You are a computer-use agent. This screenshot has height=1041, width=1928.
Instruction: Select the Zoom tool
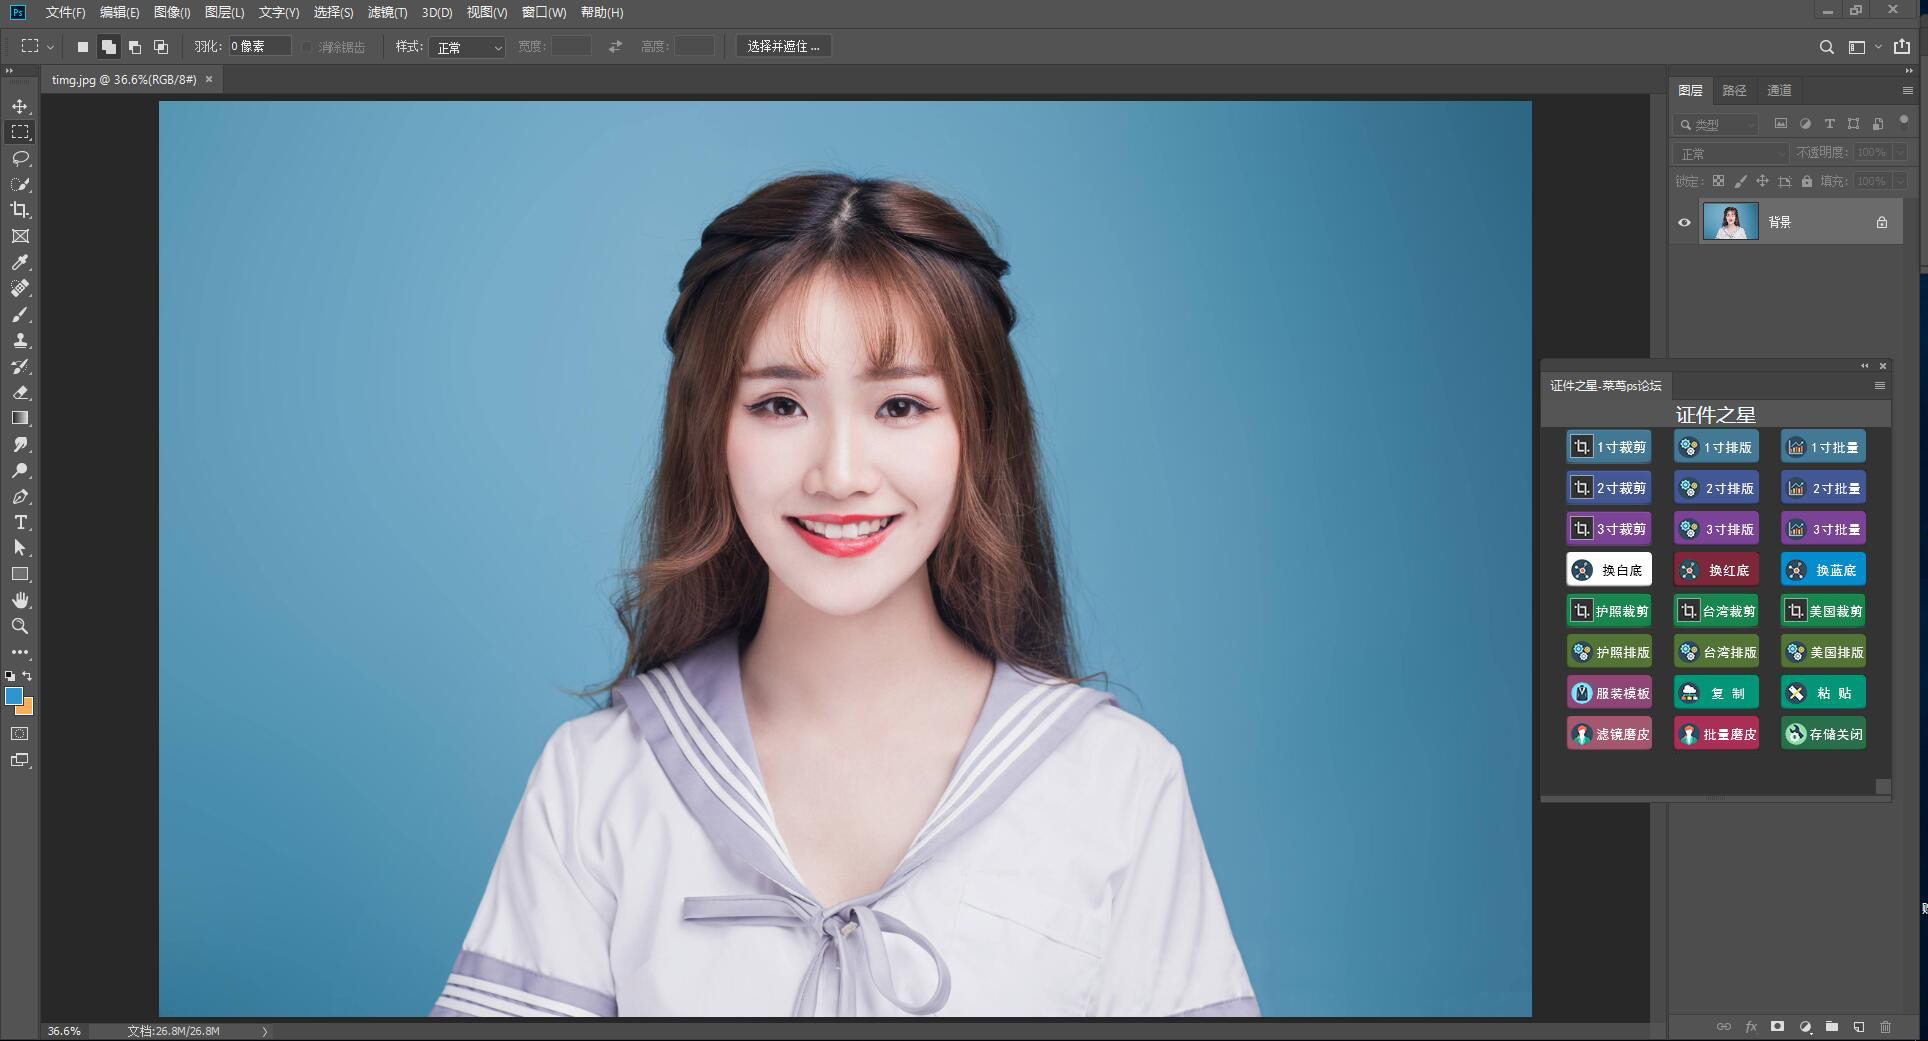pyautogui.click(x=20, y=626)
